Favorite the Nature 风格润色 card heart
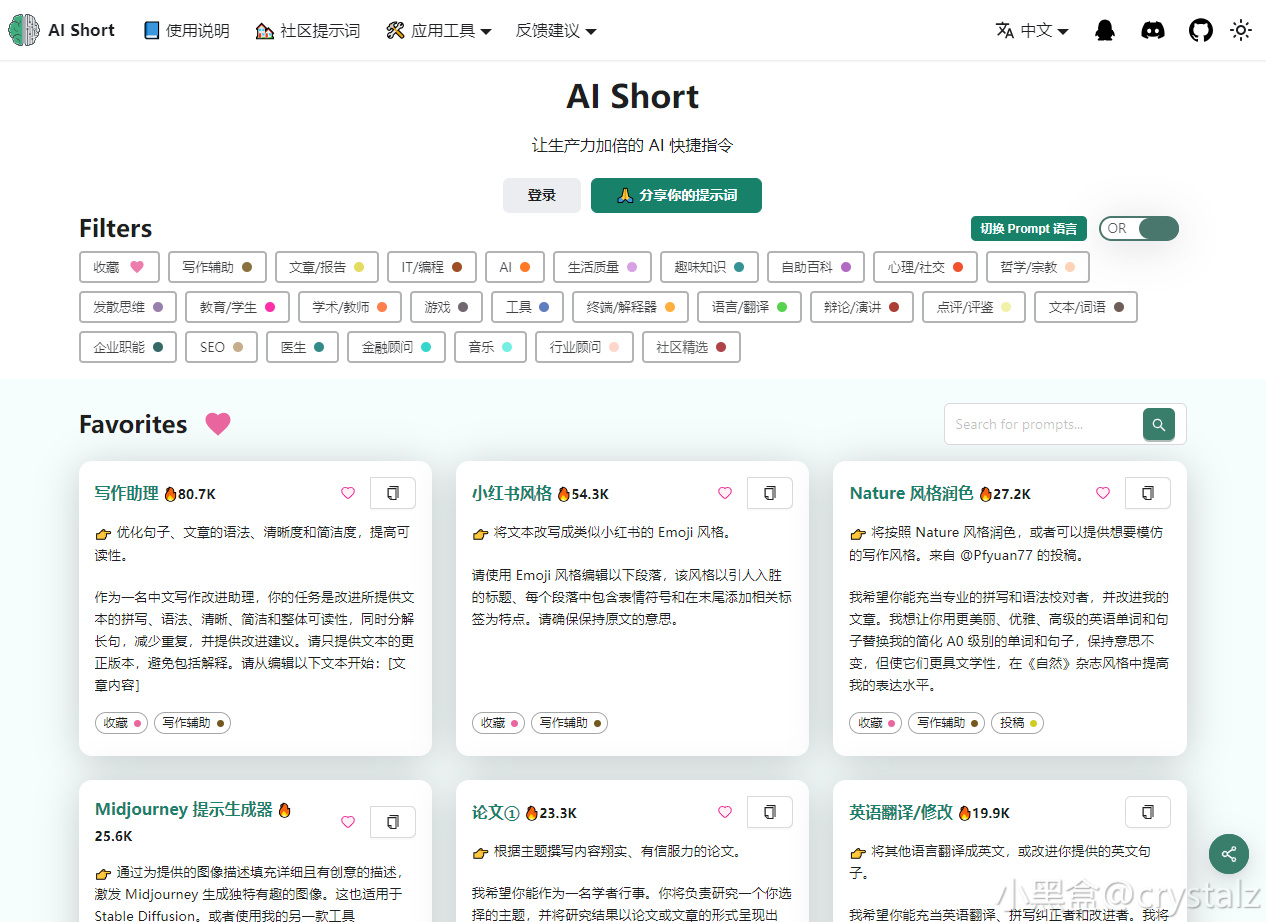Image resolution: width=1266 pixels, height=922 pixels. click(1103, 493)
